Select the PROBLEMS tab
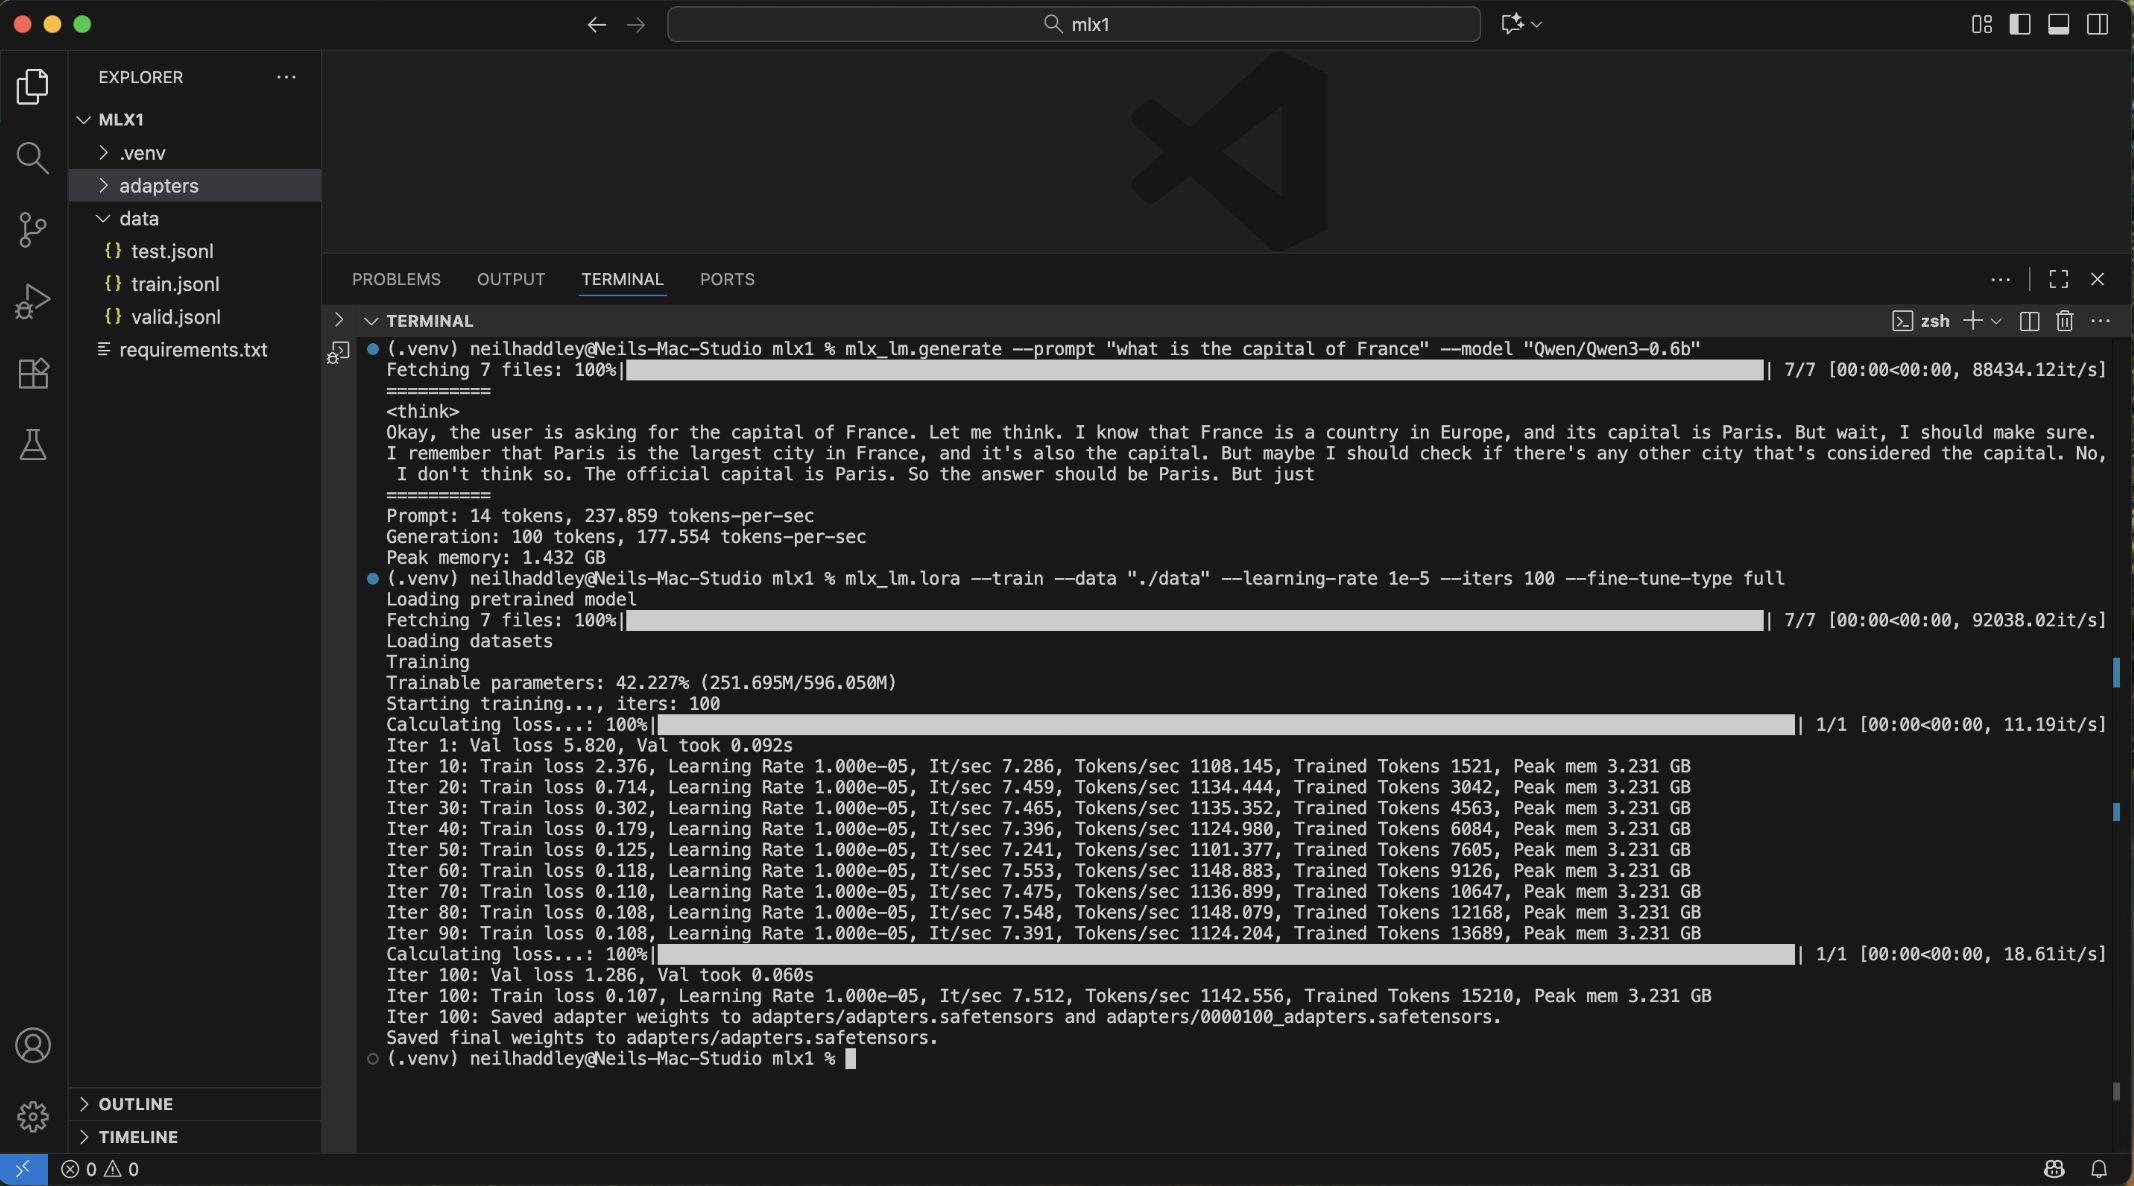The image size is (2134, 1186). click(x=396, y=279)
